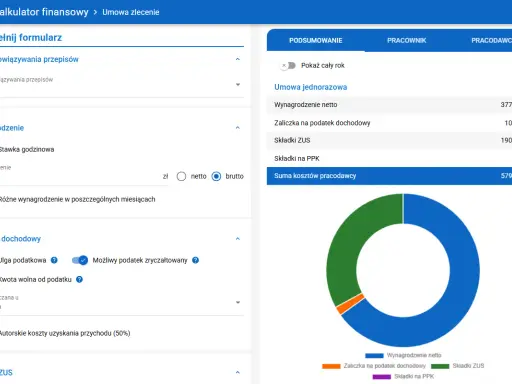
Task: Click the Suma kosztów pracodawcy row
Action: (389, 176)
